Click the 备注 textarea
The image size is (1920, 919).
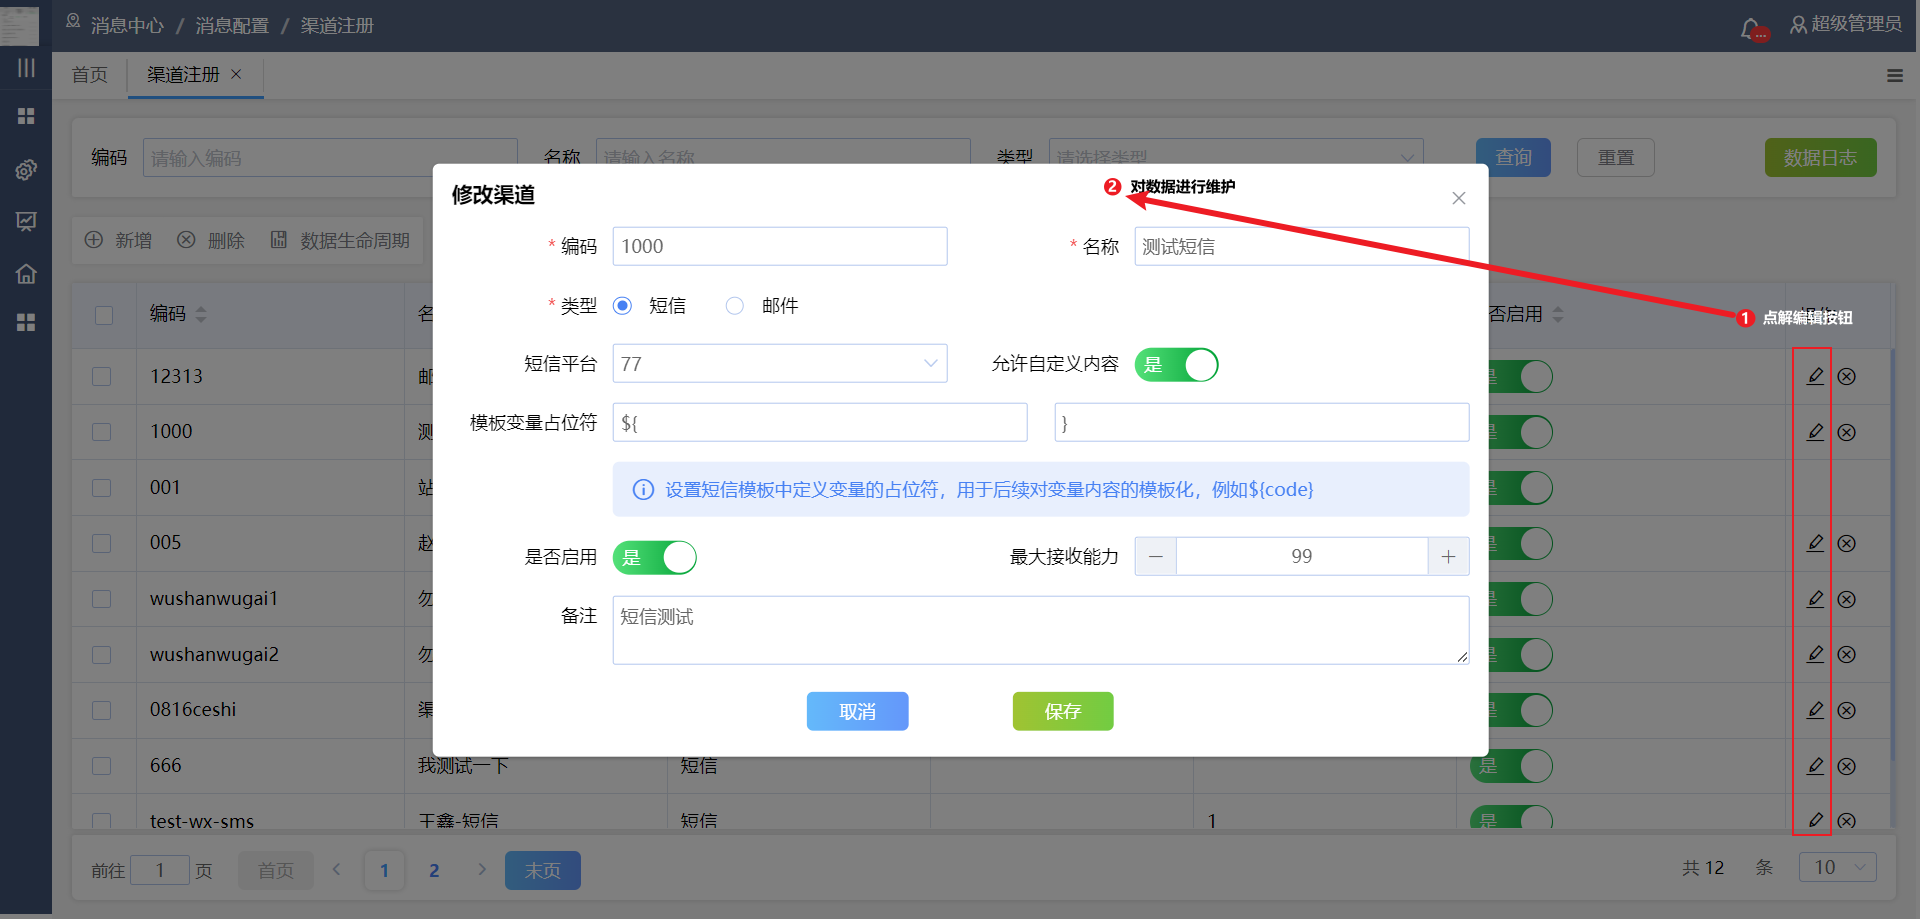click(1041, 630)
